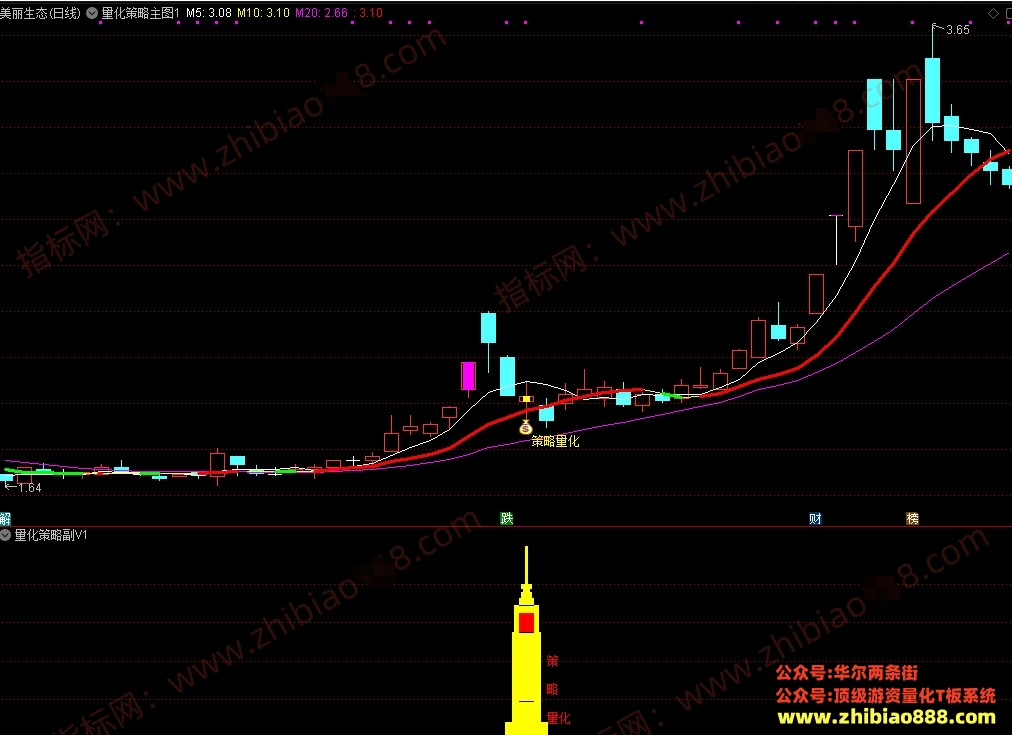Select the magenta candlestick
This screenshot has width=1012, height=735.
tap(469, 376)
